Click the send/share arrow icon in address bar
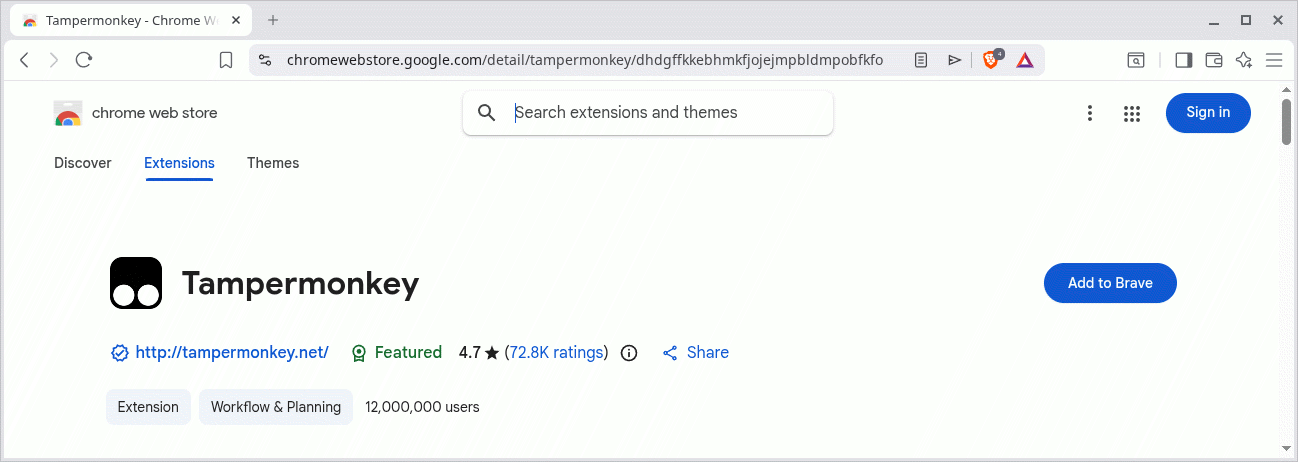The image size is (1298, 462). pos(955,60)
